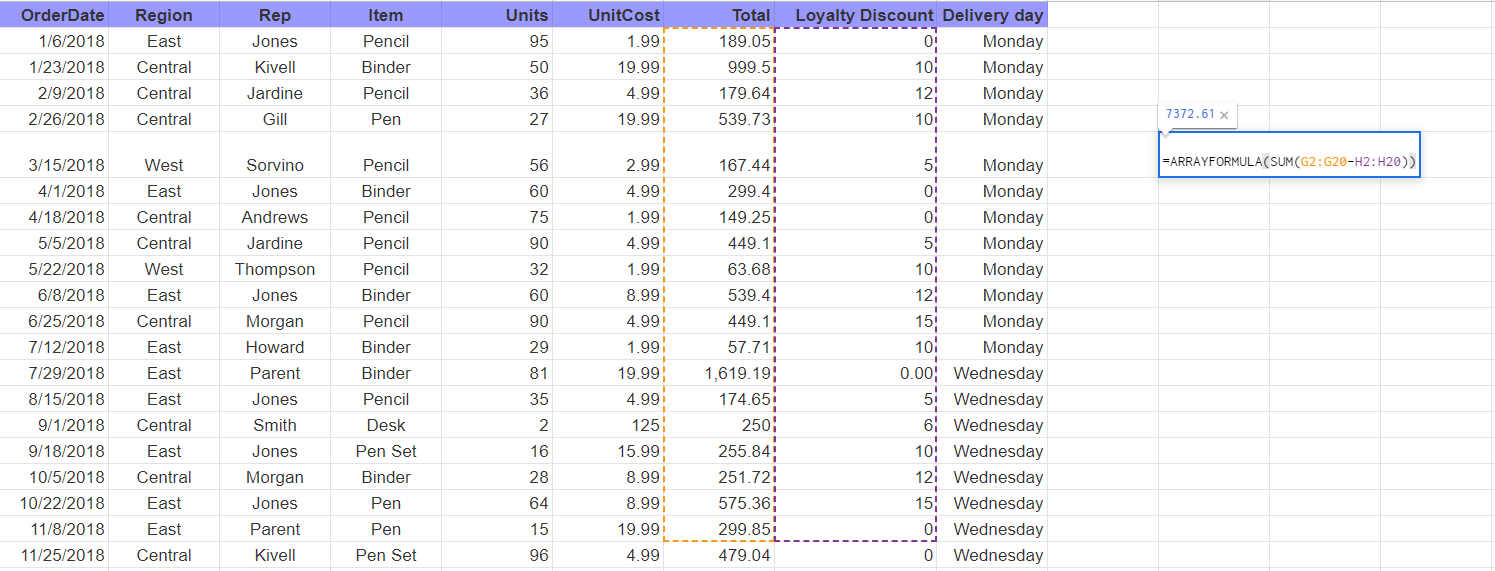Click the date cell 7/29/2018

54,373
